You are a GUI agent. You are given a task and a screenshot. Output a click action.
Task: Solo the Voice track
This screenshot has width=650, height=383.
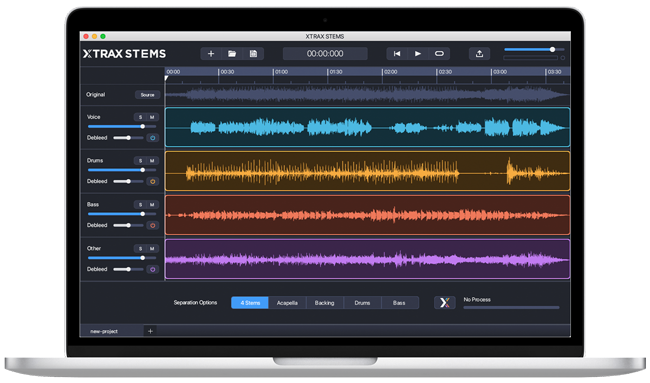tap(140, 117)
